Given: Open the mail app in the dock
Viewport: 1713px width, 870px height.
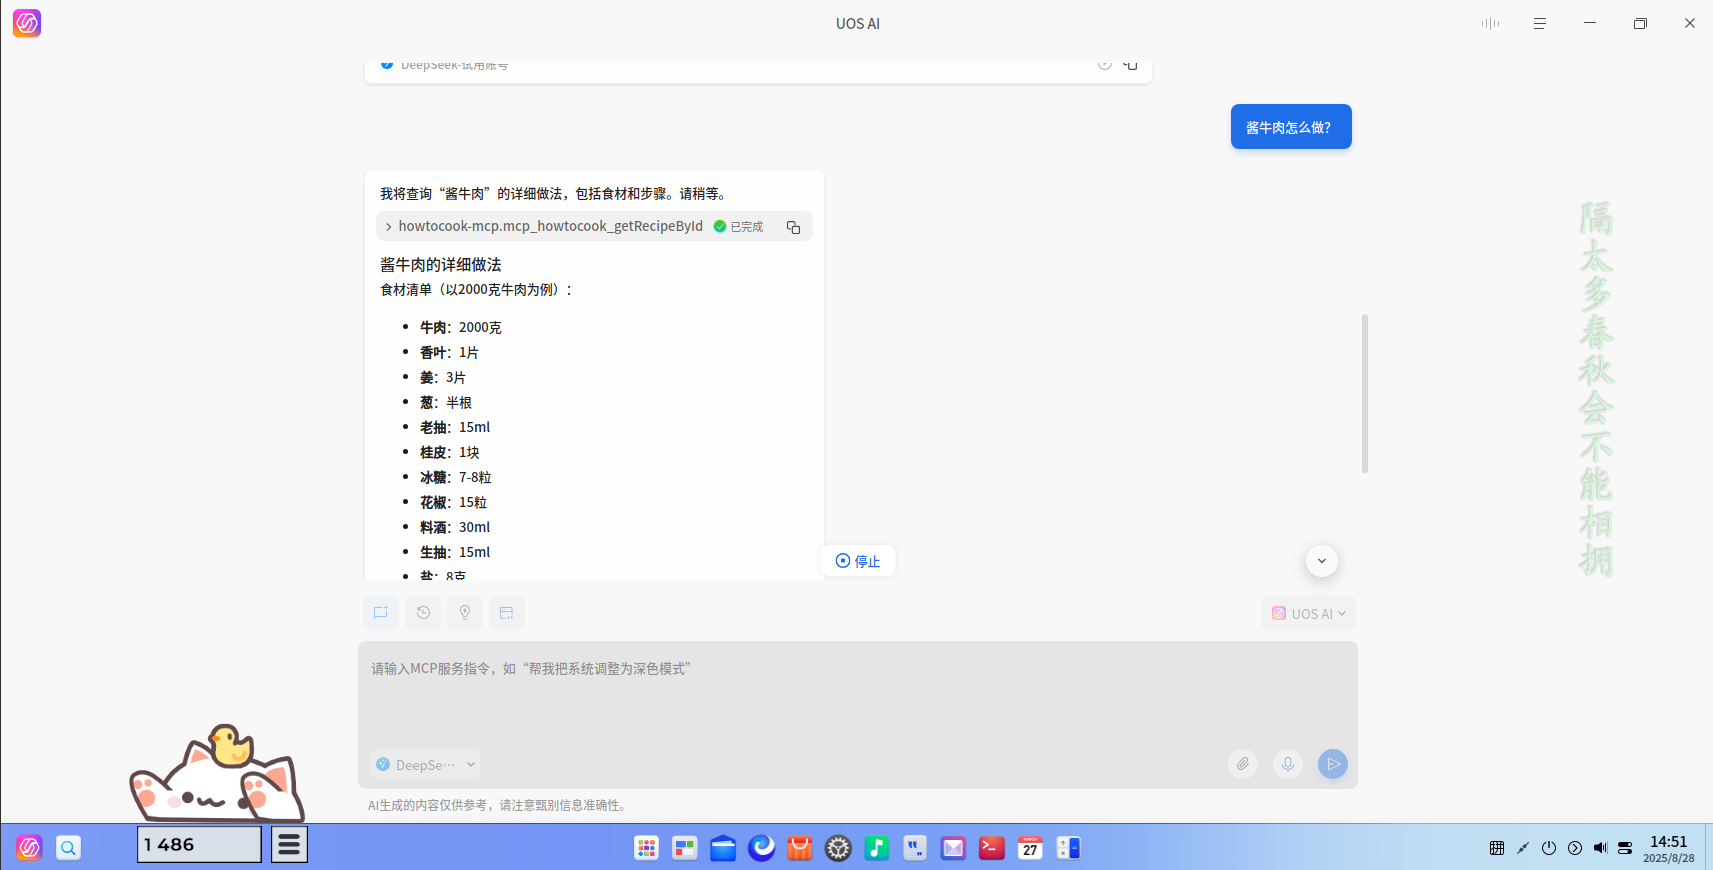Looking at the screenshot, I should click(954, 848).
